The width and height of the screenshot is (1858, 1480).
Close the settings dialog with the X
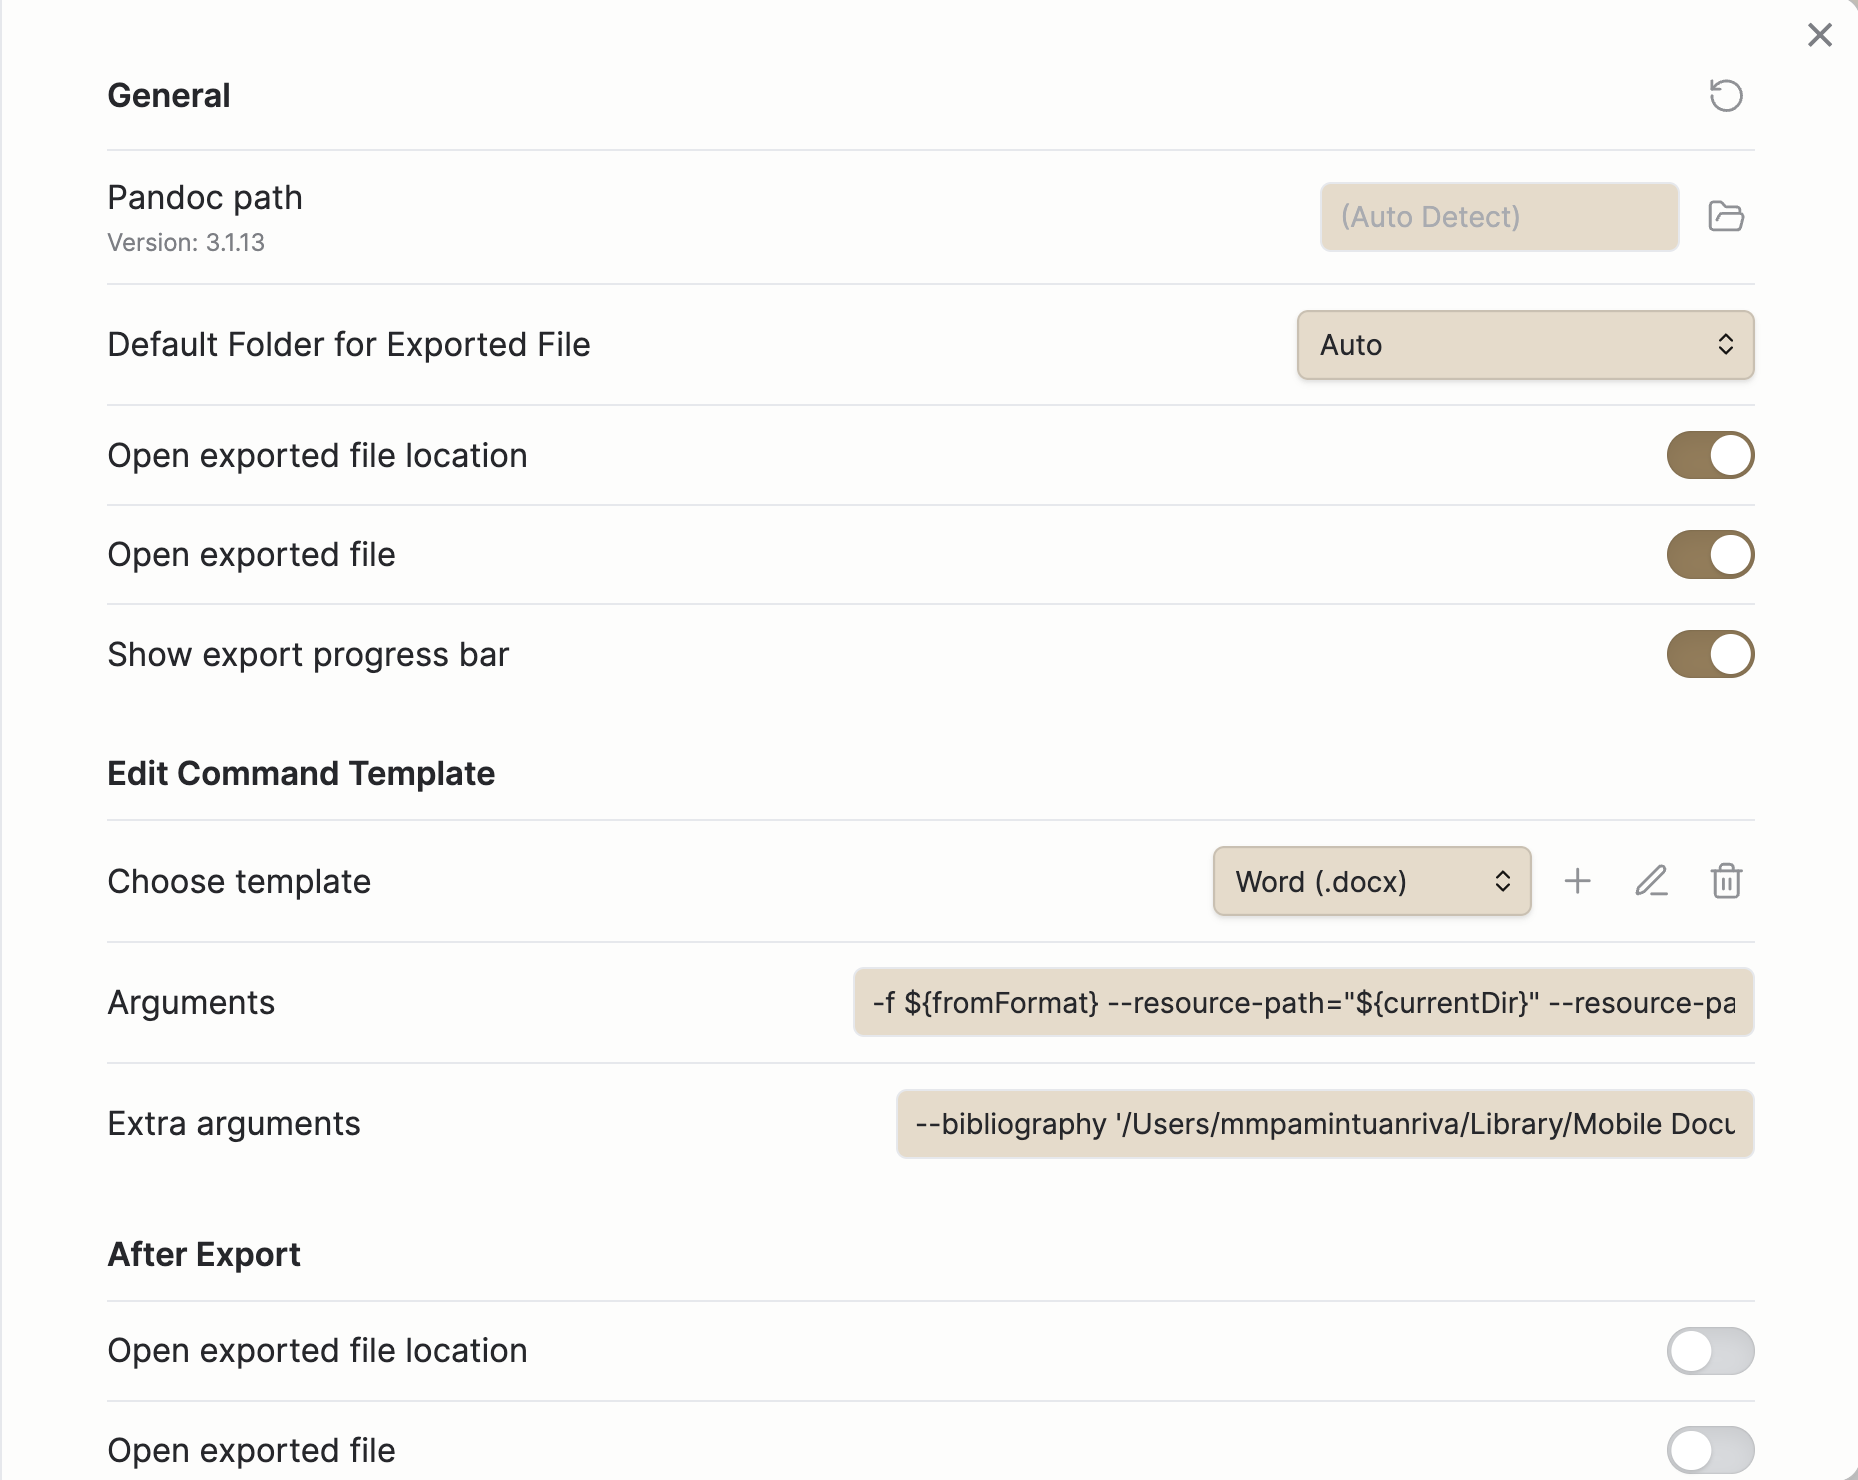1820,35
